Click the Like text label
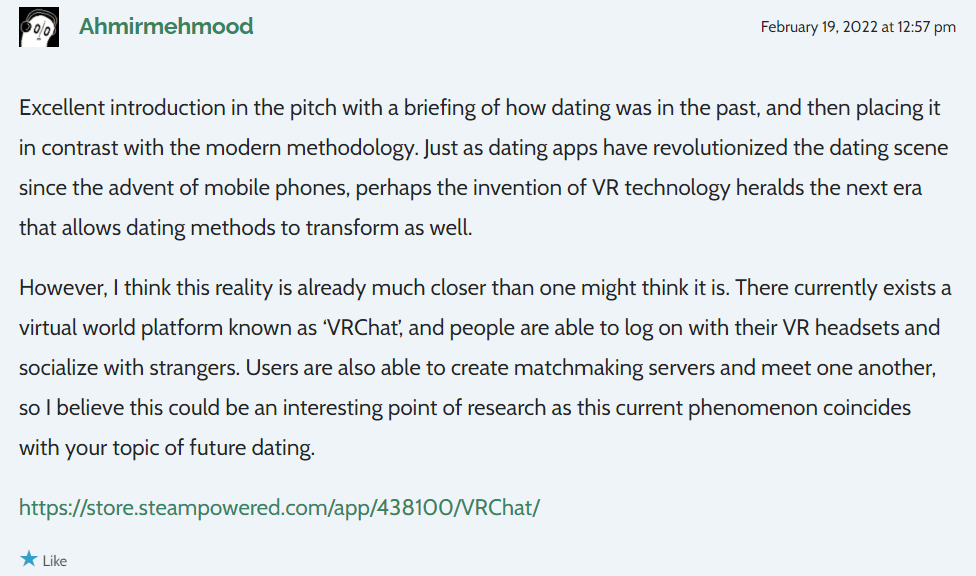 [x=55, y=561]
